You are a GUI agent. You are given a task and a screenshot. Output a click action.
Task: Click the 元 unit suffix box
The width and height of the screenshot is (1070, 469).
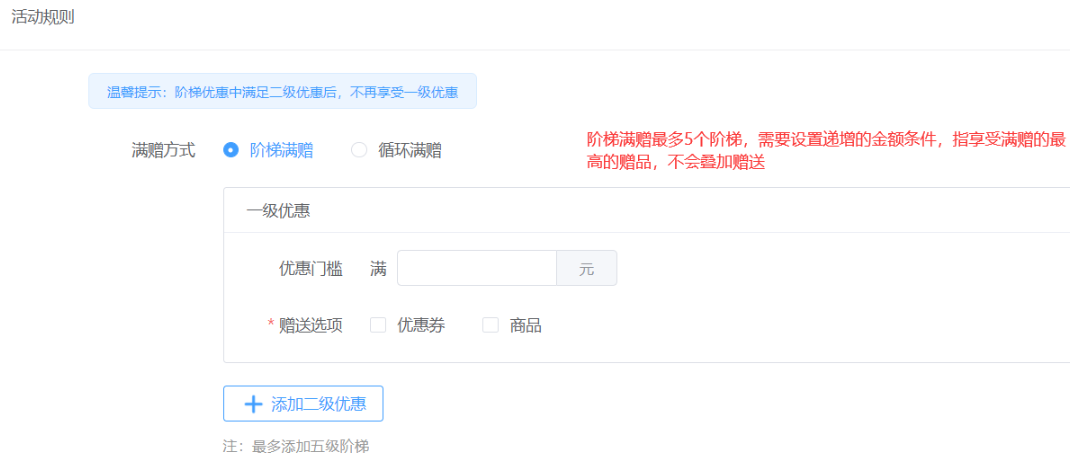tap(587, 268)
